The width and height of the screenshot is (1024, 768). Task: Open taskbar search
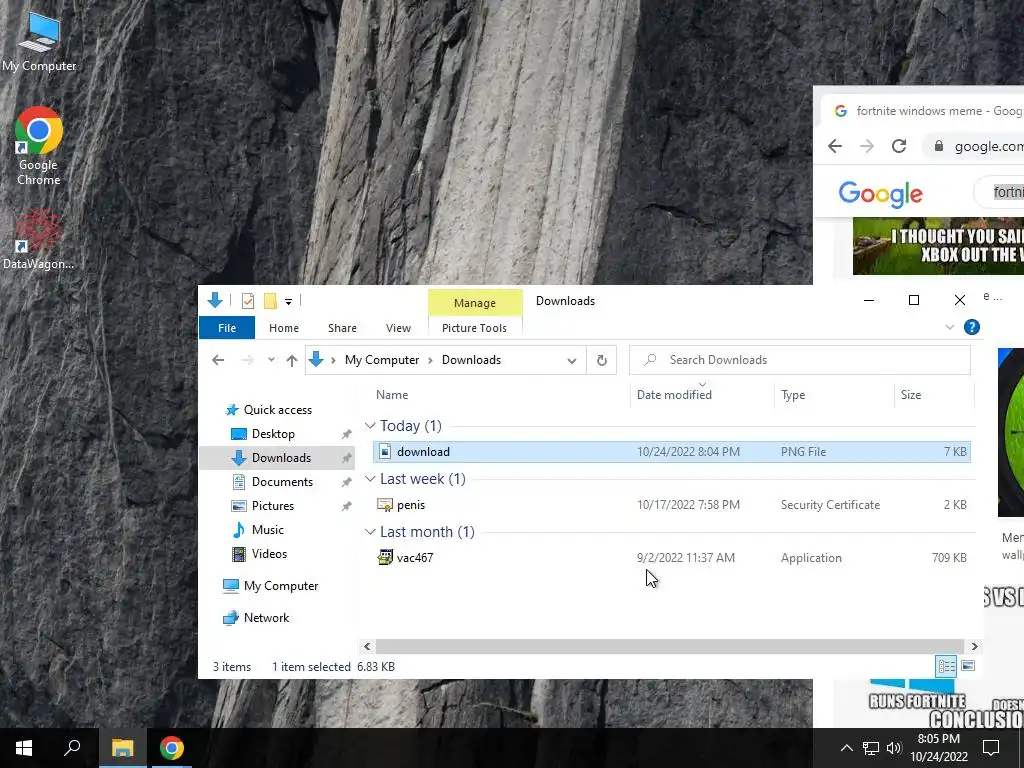click(72, 748)
